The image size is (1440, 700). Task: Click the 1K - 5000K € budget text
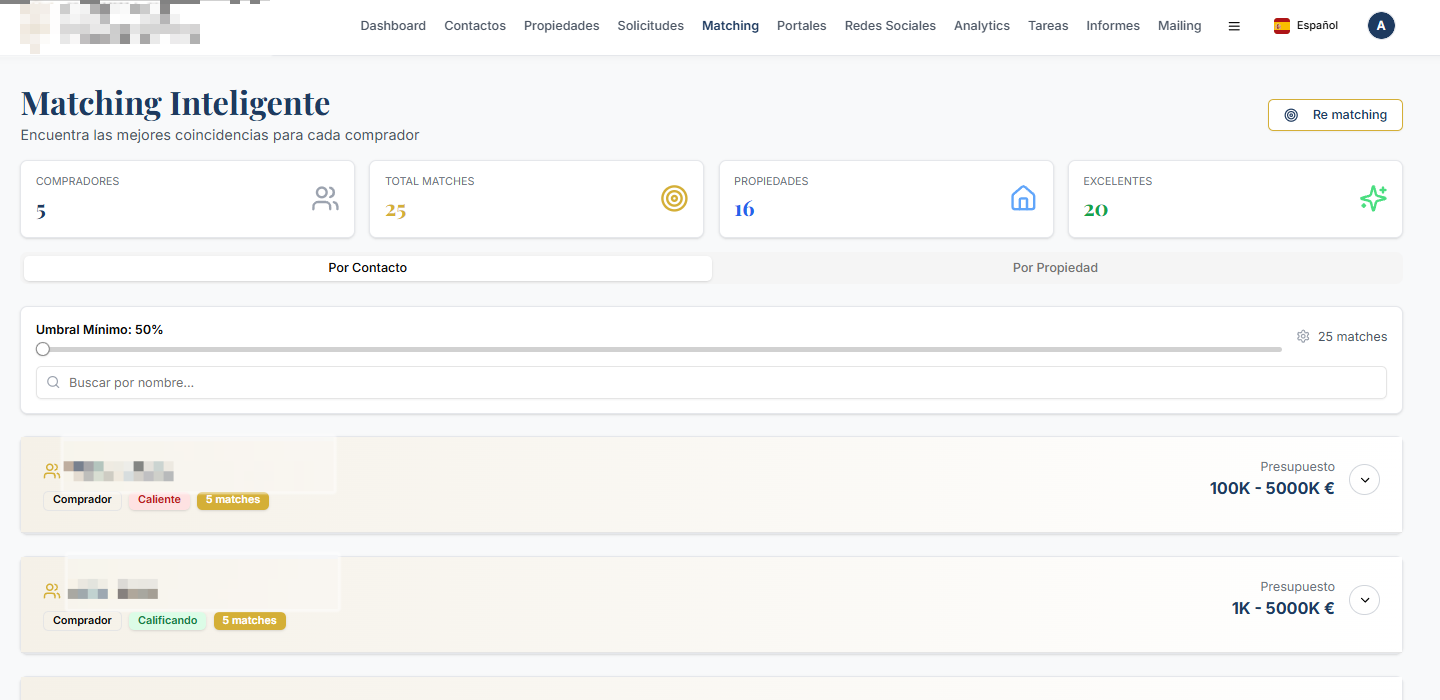point(1283,609)
